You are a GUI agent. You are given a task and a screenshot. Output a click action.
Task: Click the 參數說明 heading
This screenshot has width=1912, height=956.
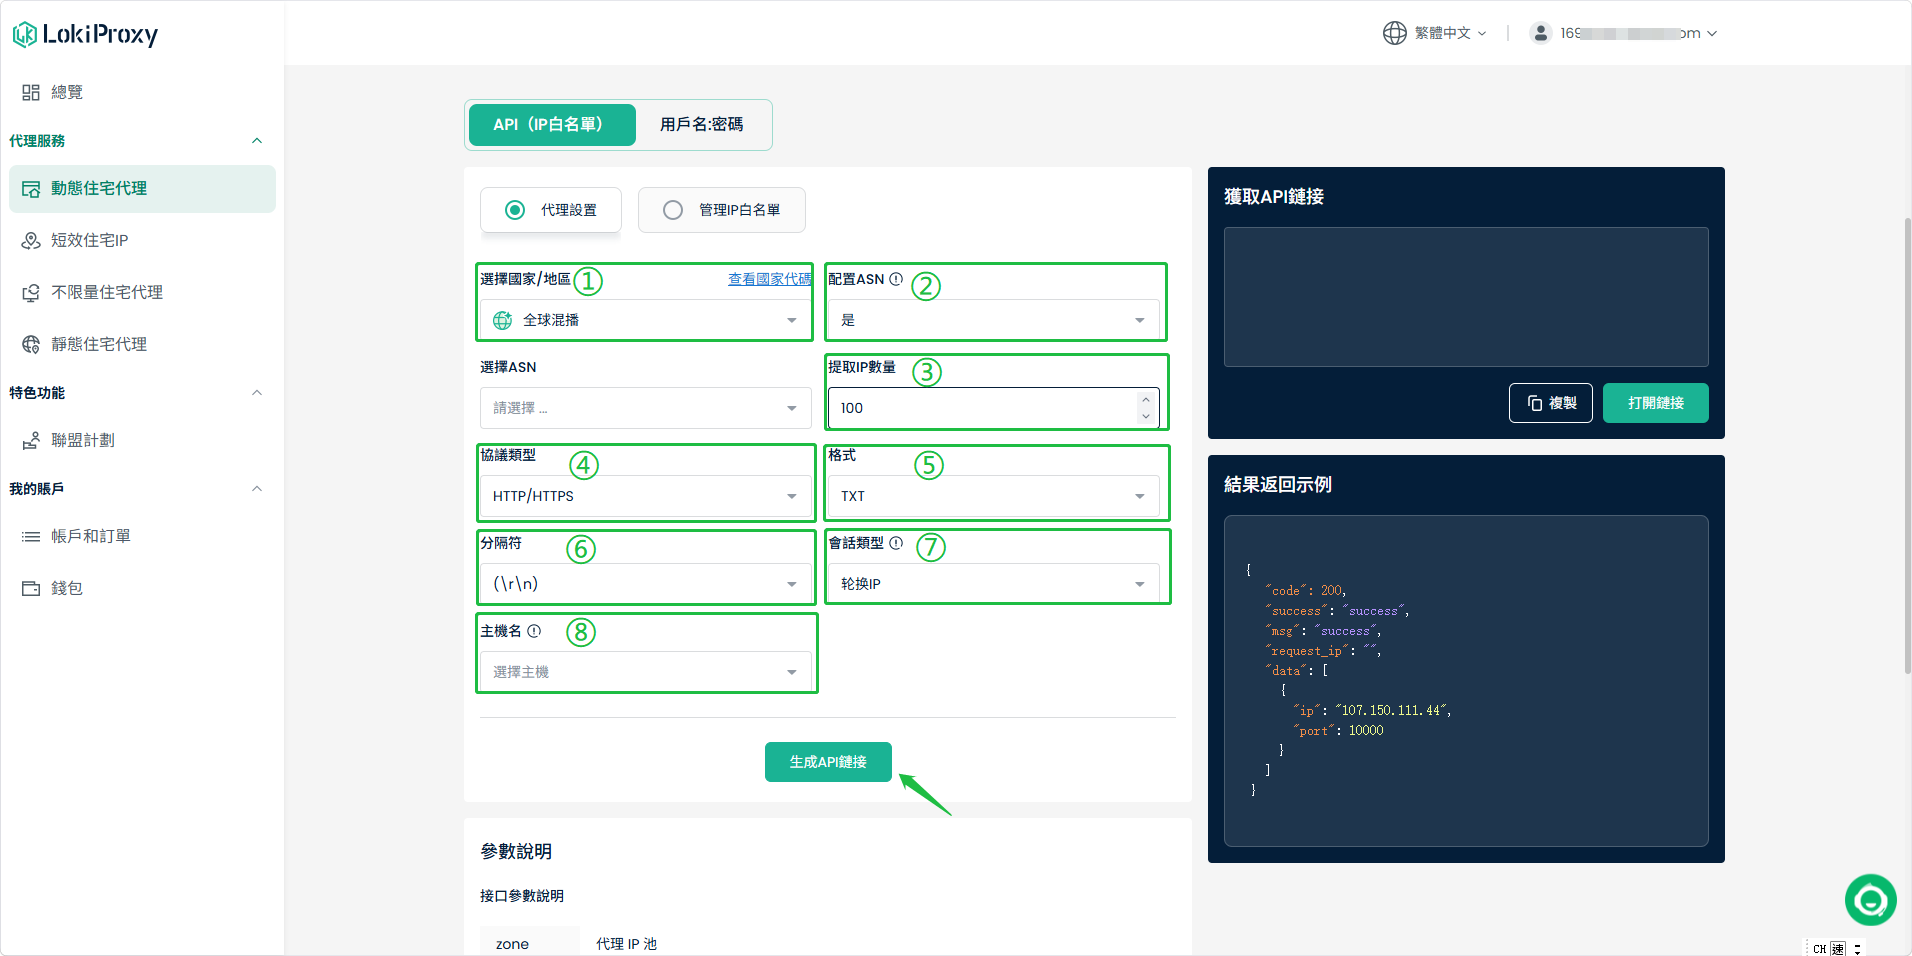[x=516, y=851]
